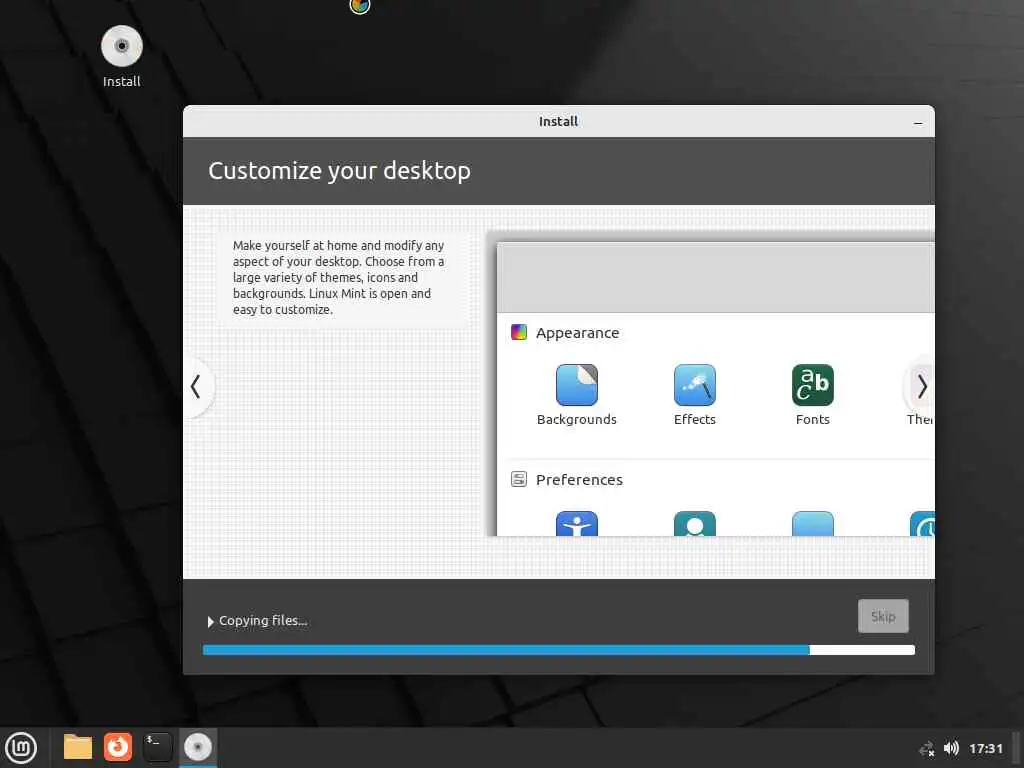
Task: Click the Effects label text
Action: tap(695, 419)
